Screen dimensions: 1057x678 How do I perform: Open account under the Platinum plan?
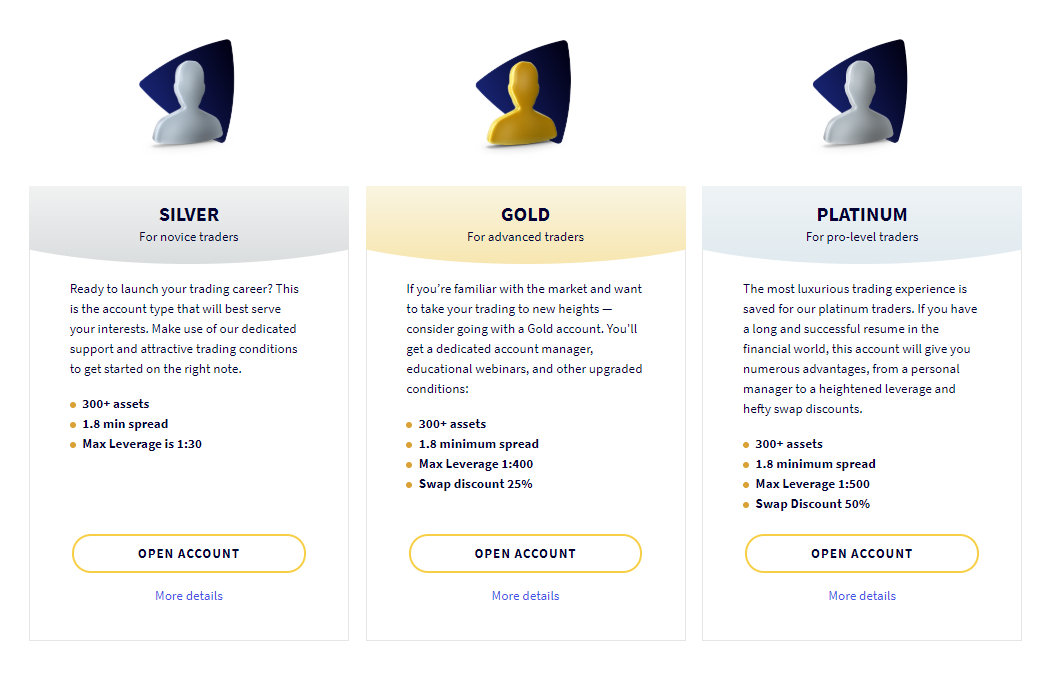click(862, 553)
